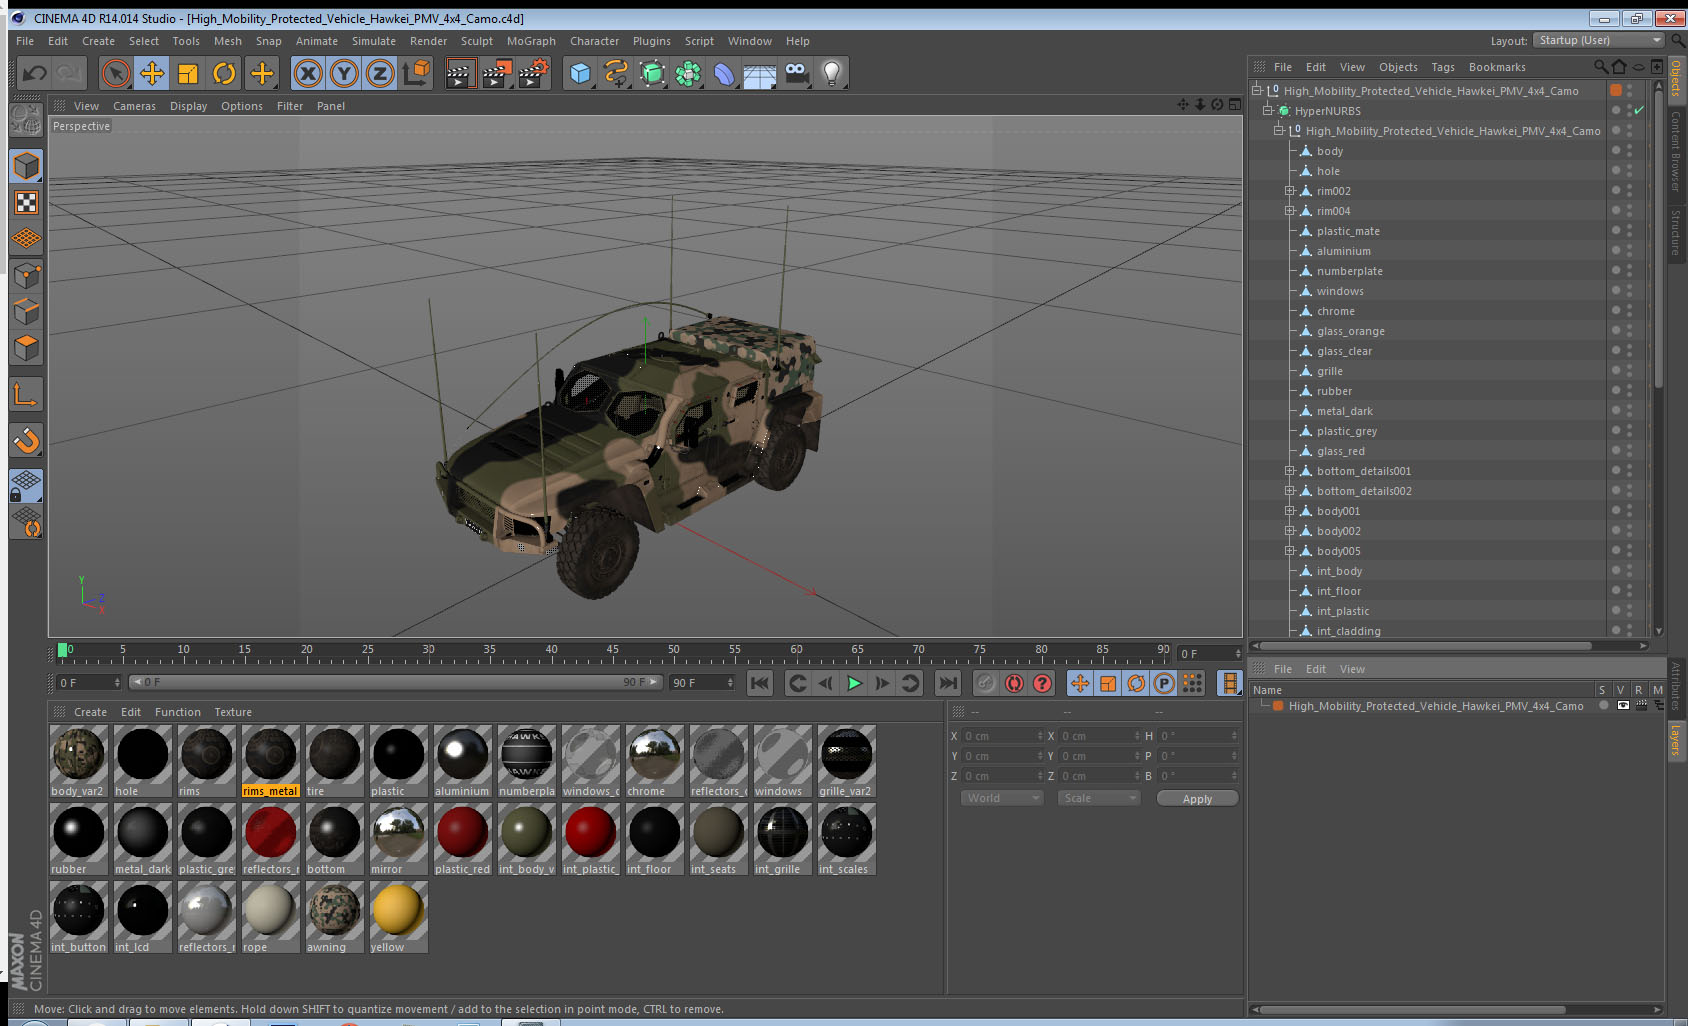The width and height of the screenshot is (1688, 1026).
Task: Expand the rim004 object
Action: 1290,211
